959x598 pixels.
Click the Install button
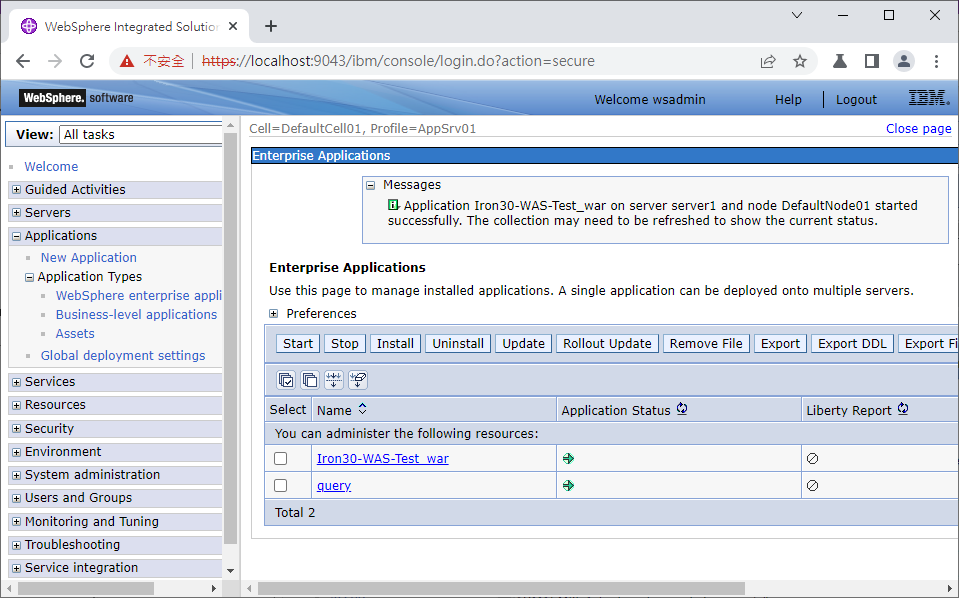pyautogui.click(x=395, y=344)
